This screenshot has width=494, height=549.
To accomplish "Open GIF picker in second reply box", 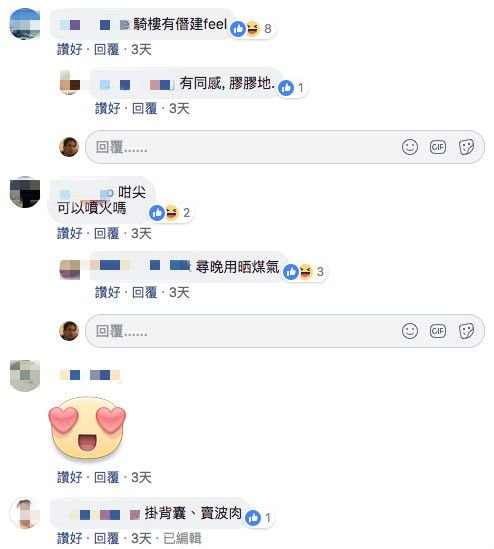I will tap(438, 331).
